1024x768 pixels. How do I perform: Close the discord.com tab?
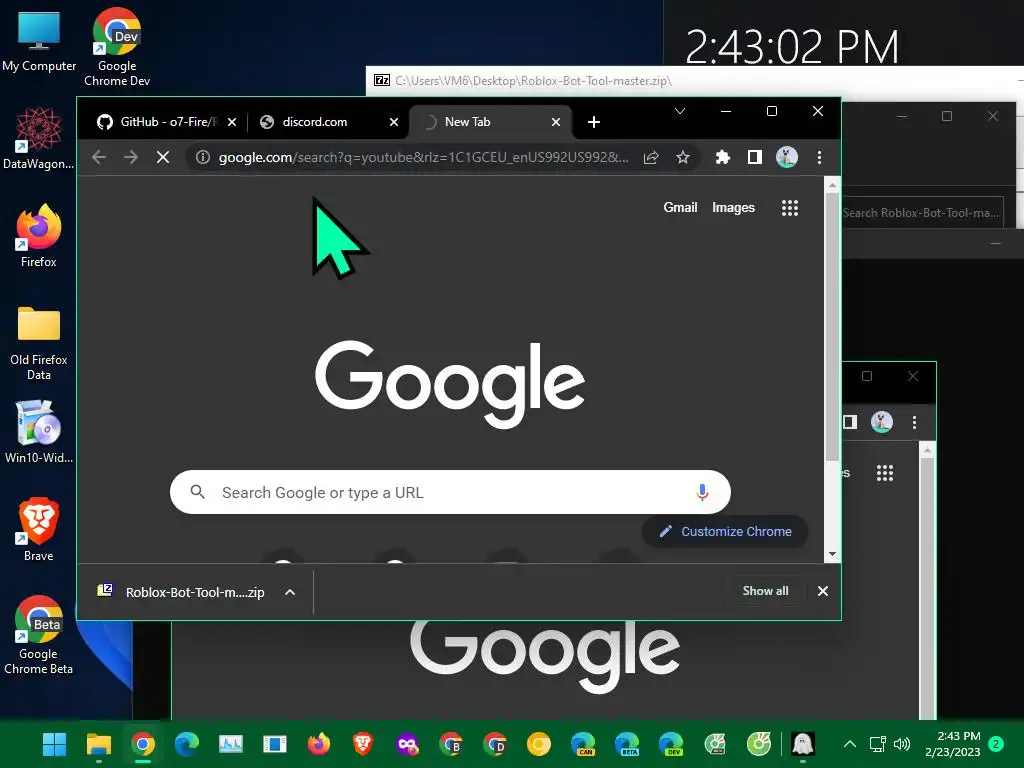pos(394,122)
